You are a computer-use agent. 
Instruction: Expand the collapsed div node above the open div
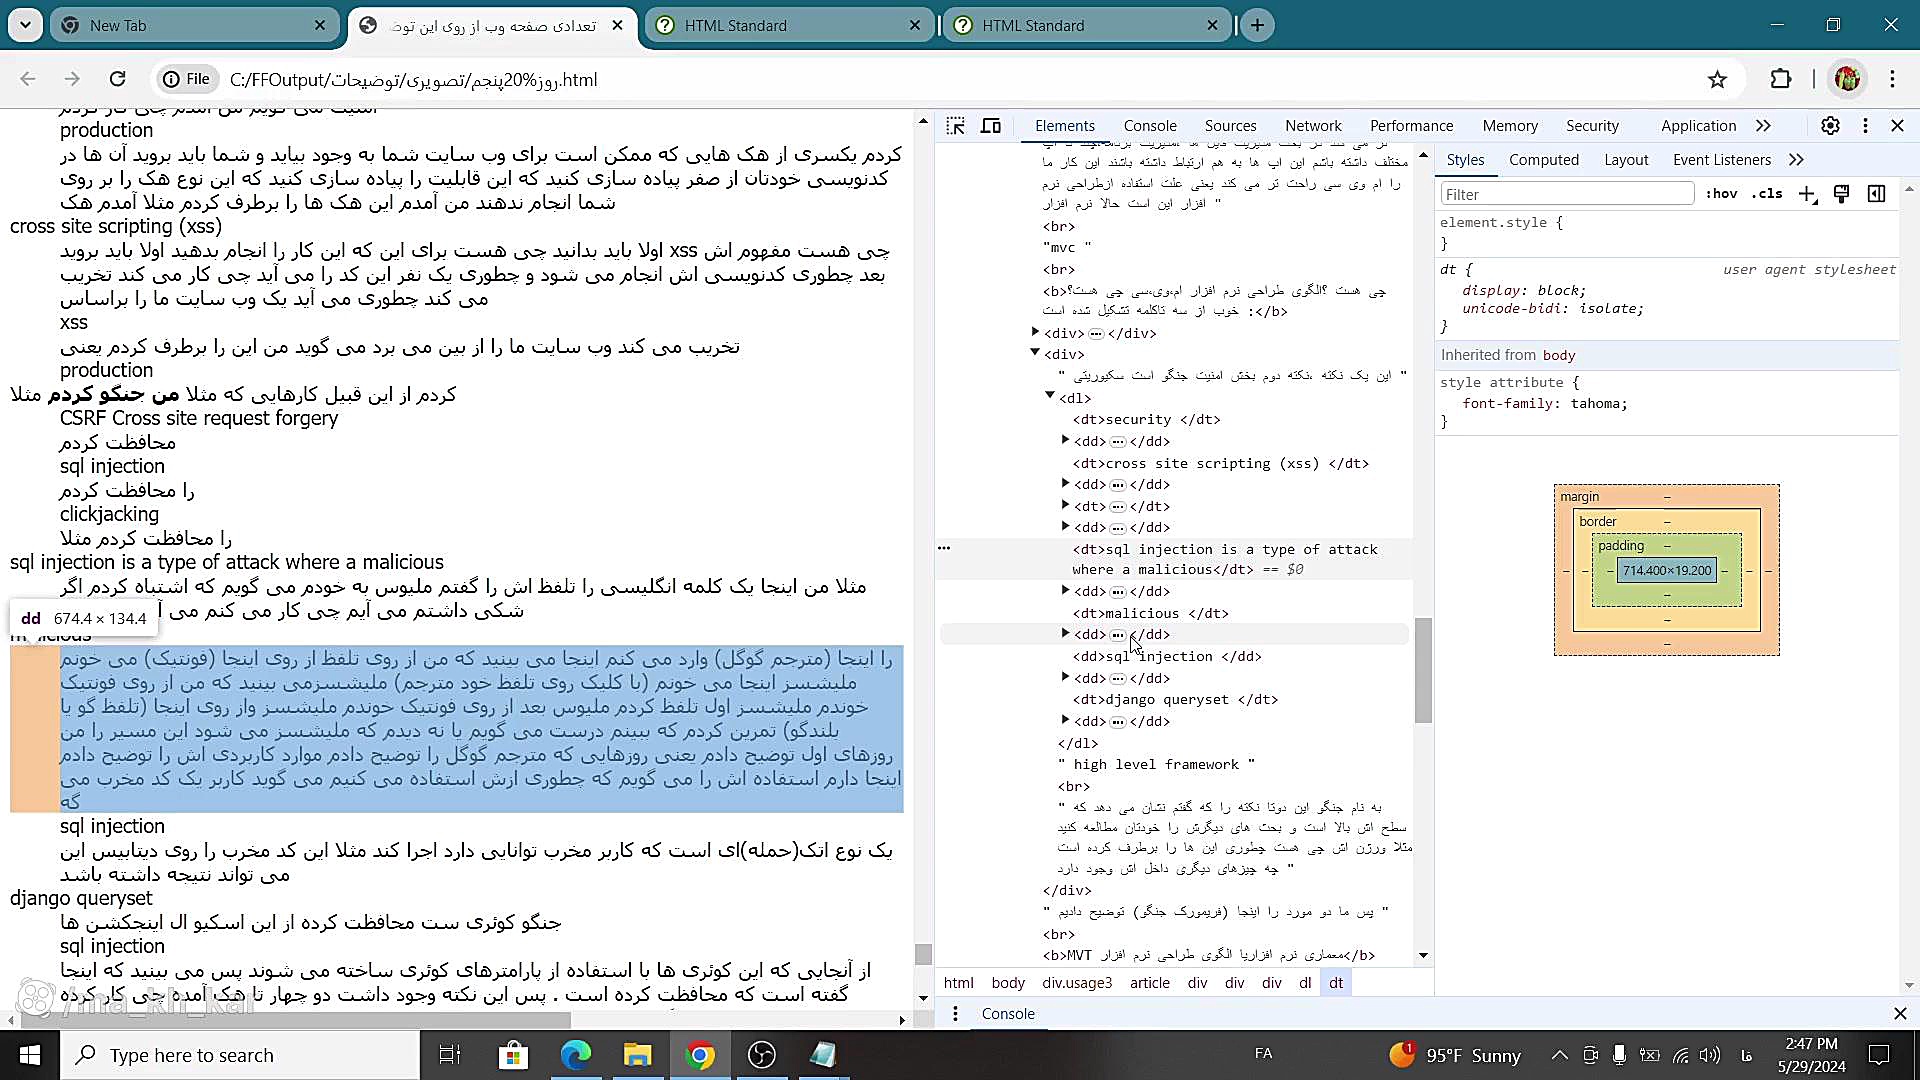coord(1036,332)
